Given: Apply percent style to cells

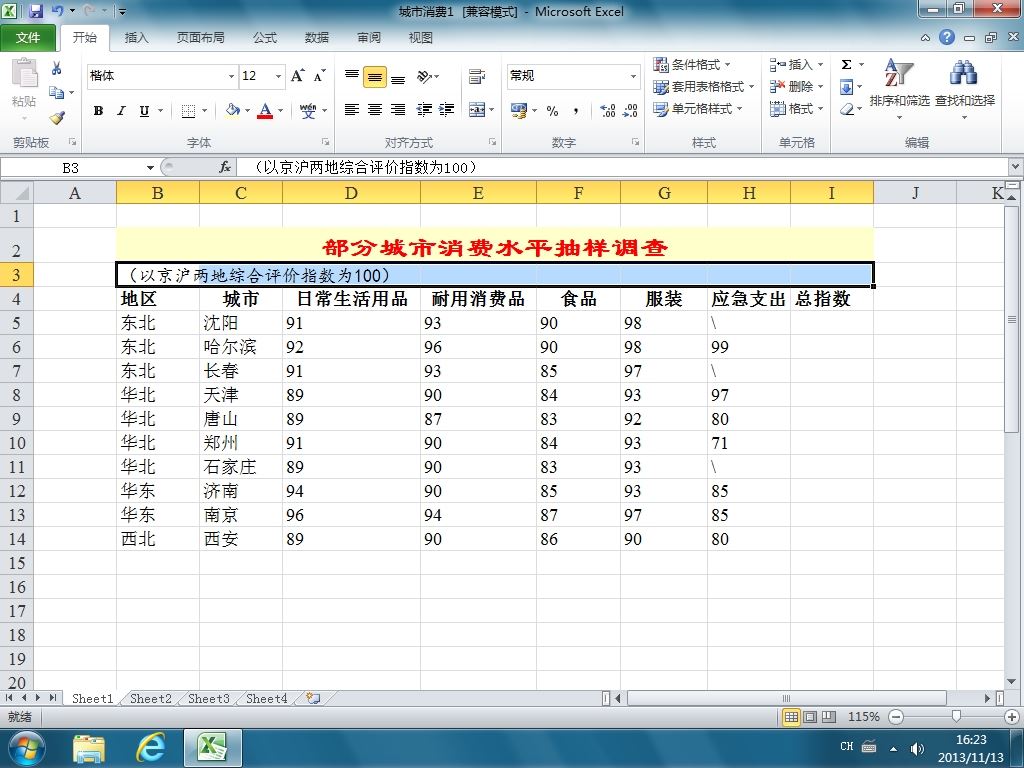Looking at the screenshot, I should [552, 111].
